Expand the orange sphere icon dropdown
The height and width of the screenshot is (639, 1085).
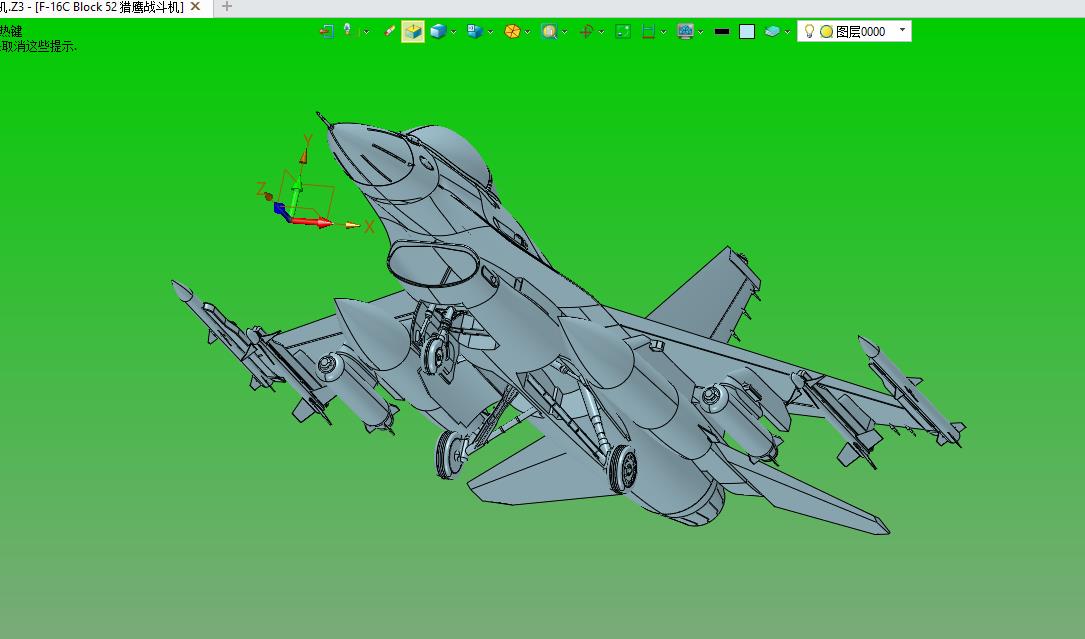[x=527, y=32]
